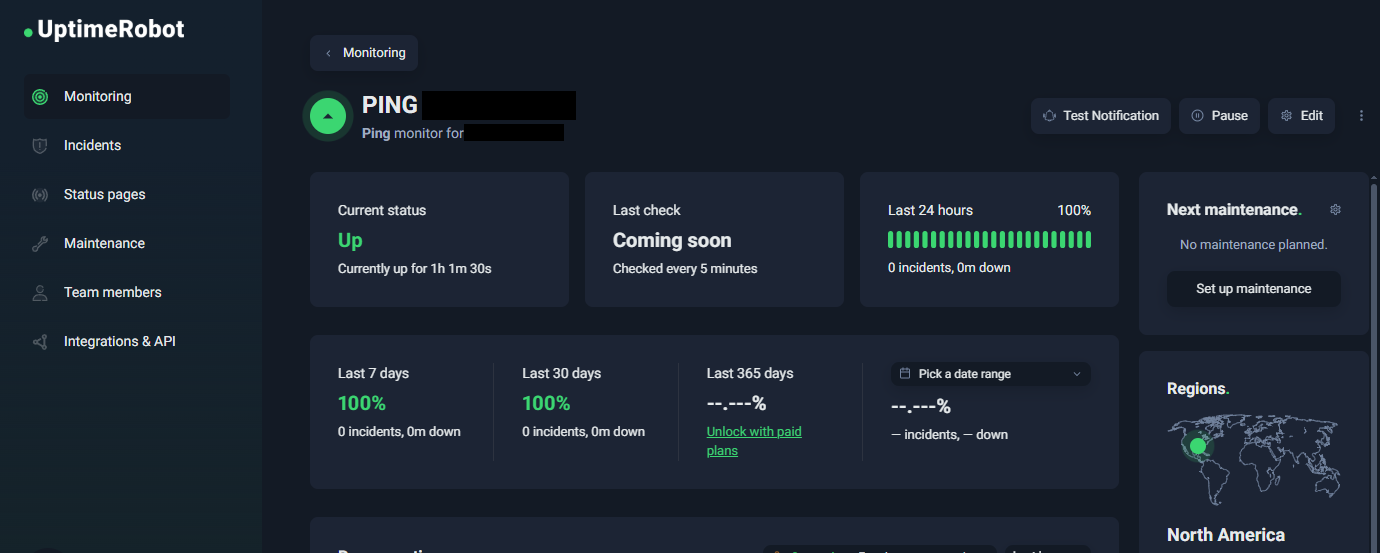Expand the Pick a date range dropdown
This screenshot has width=1380, height=553.
pyautogui.click(x=990, y=374)
